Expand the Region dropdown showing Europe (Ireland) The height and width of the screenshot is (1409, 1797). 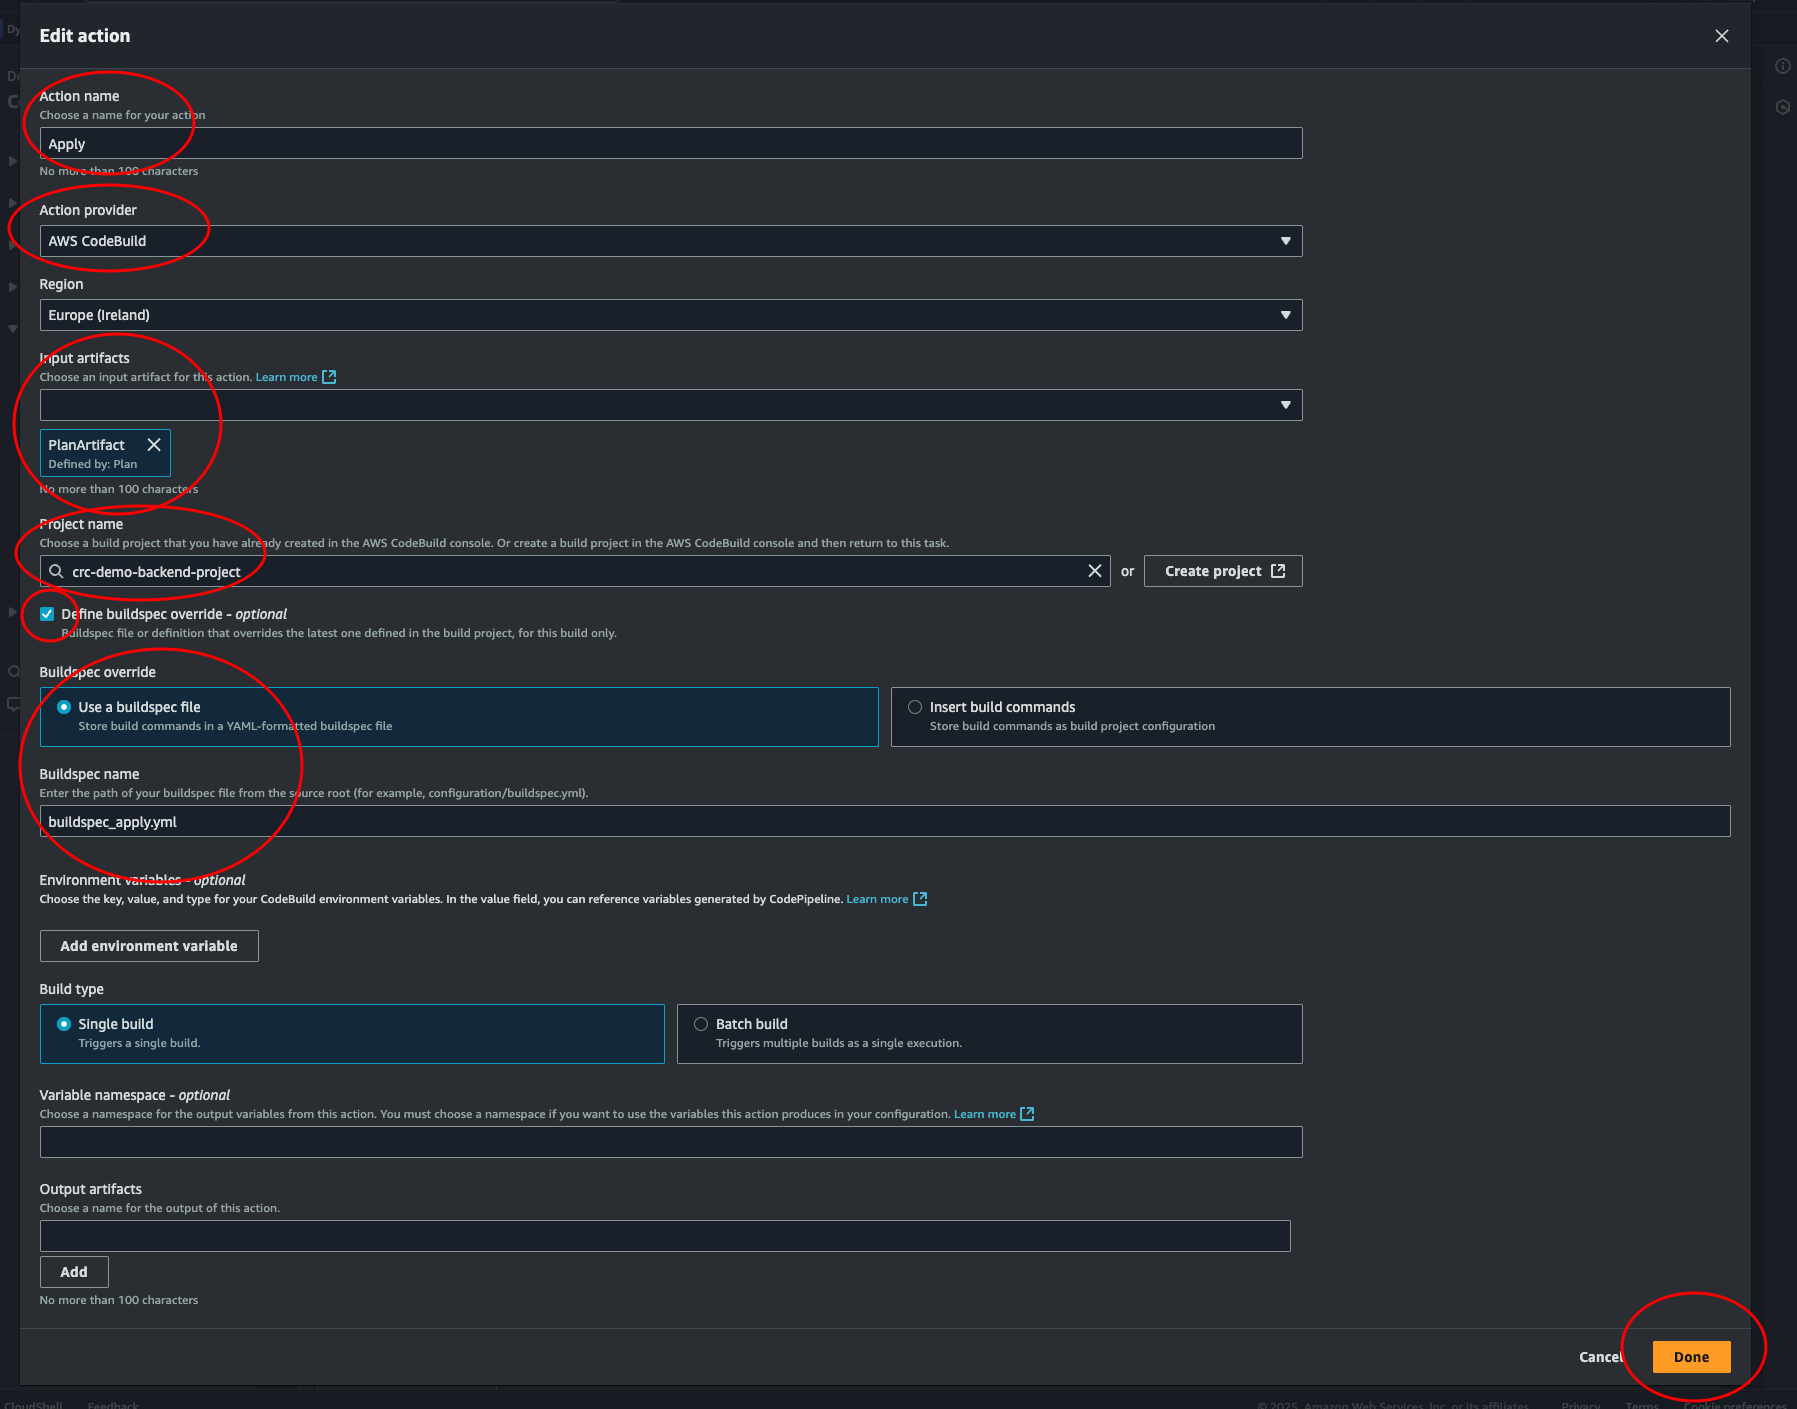(670, 315)
